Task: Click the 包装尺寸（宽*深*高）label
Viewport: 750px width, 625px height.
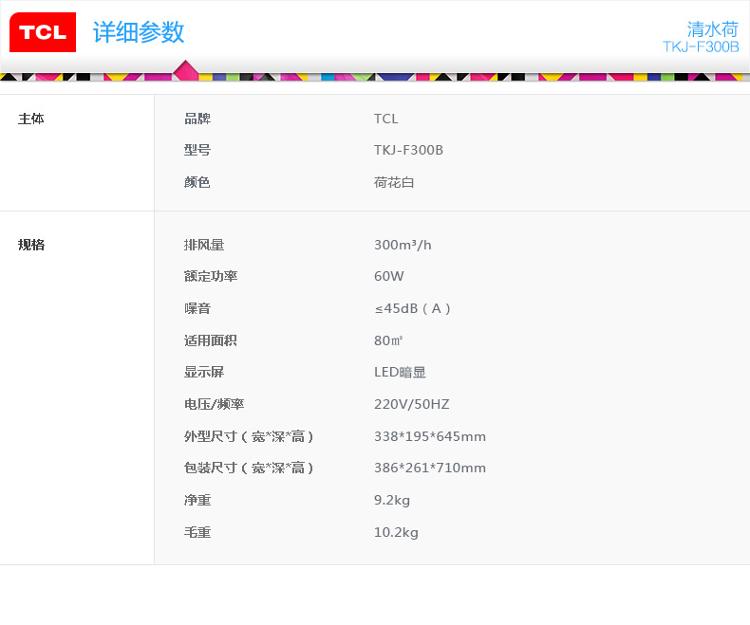Action: click(249, 468)
